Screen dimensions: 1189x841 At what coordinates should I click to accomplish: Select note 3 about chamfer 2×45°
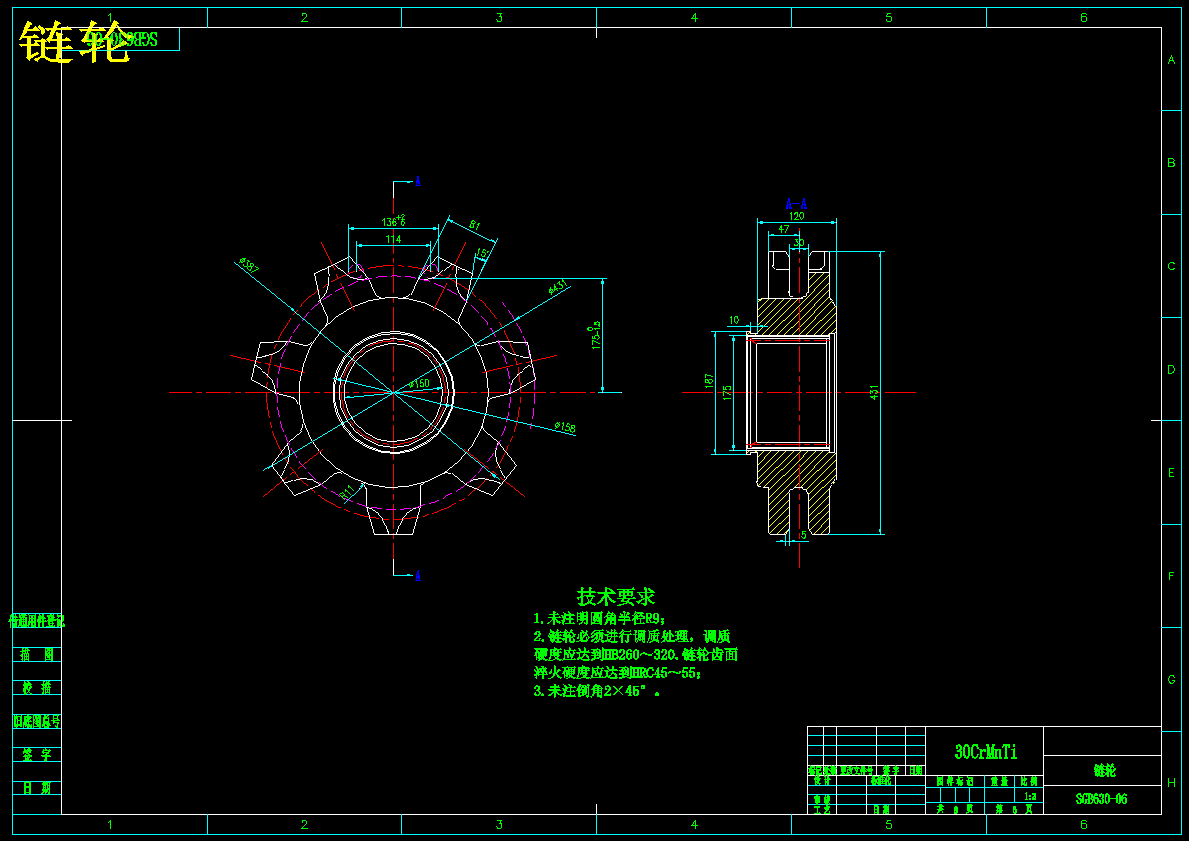click(597, 691)
